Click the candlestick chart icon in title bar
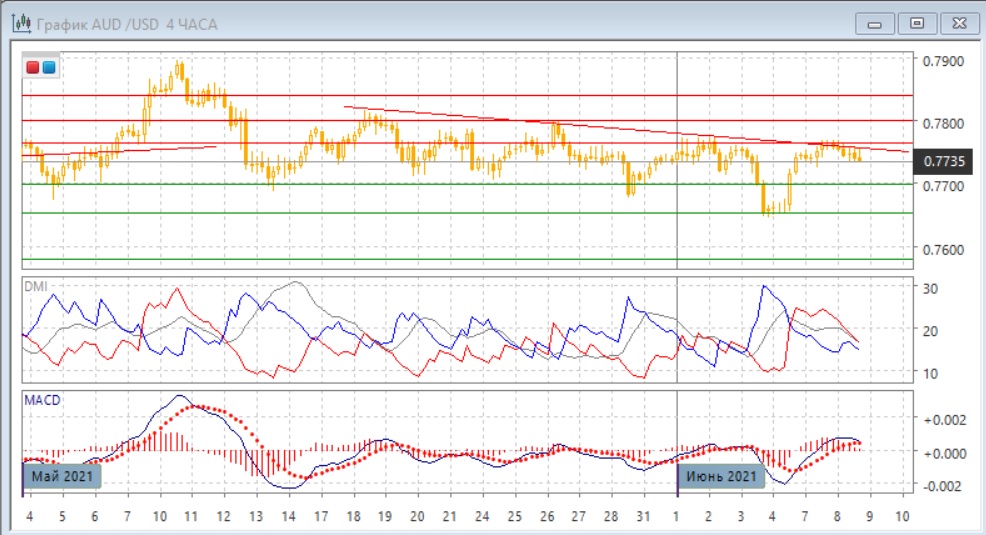This screenshot has width=986, height=535. point(21,23)
